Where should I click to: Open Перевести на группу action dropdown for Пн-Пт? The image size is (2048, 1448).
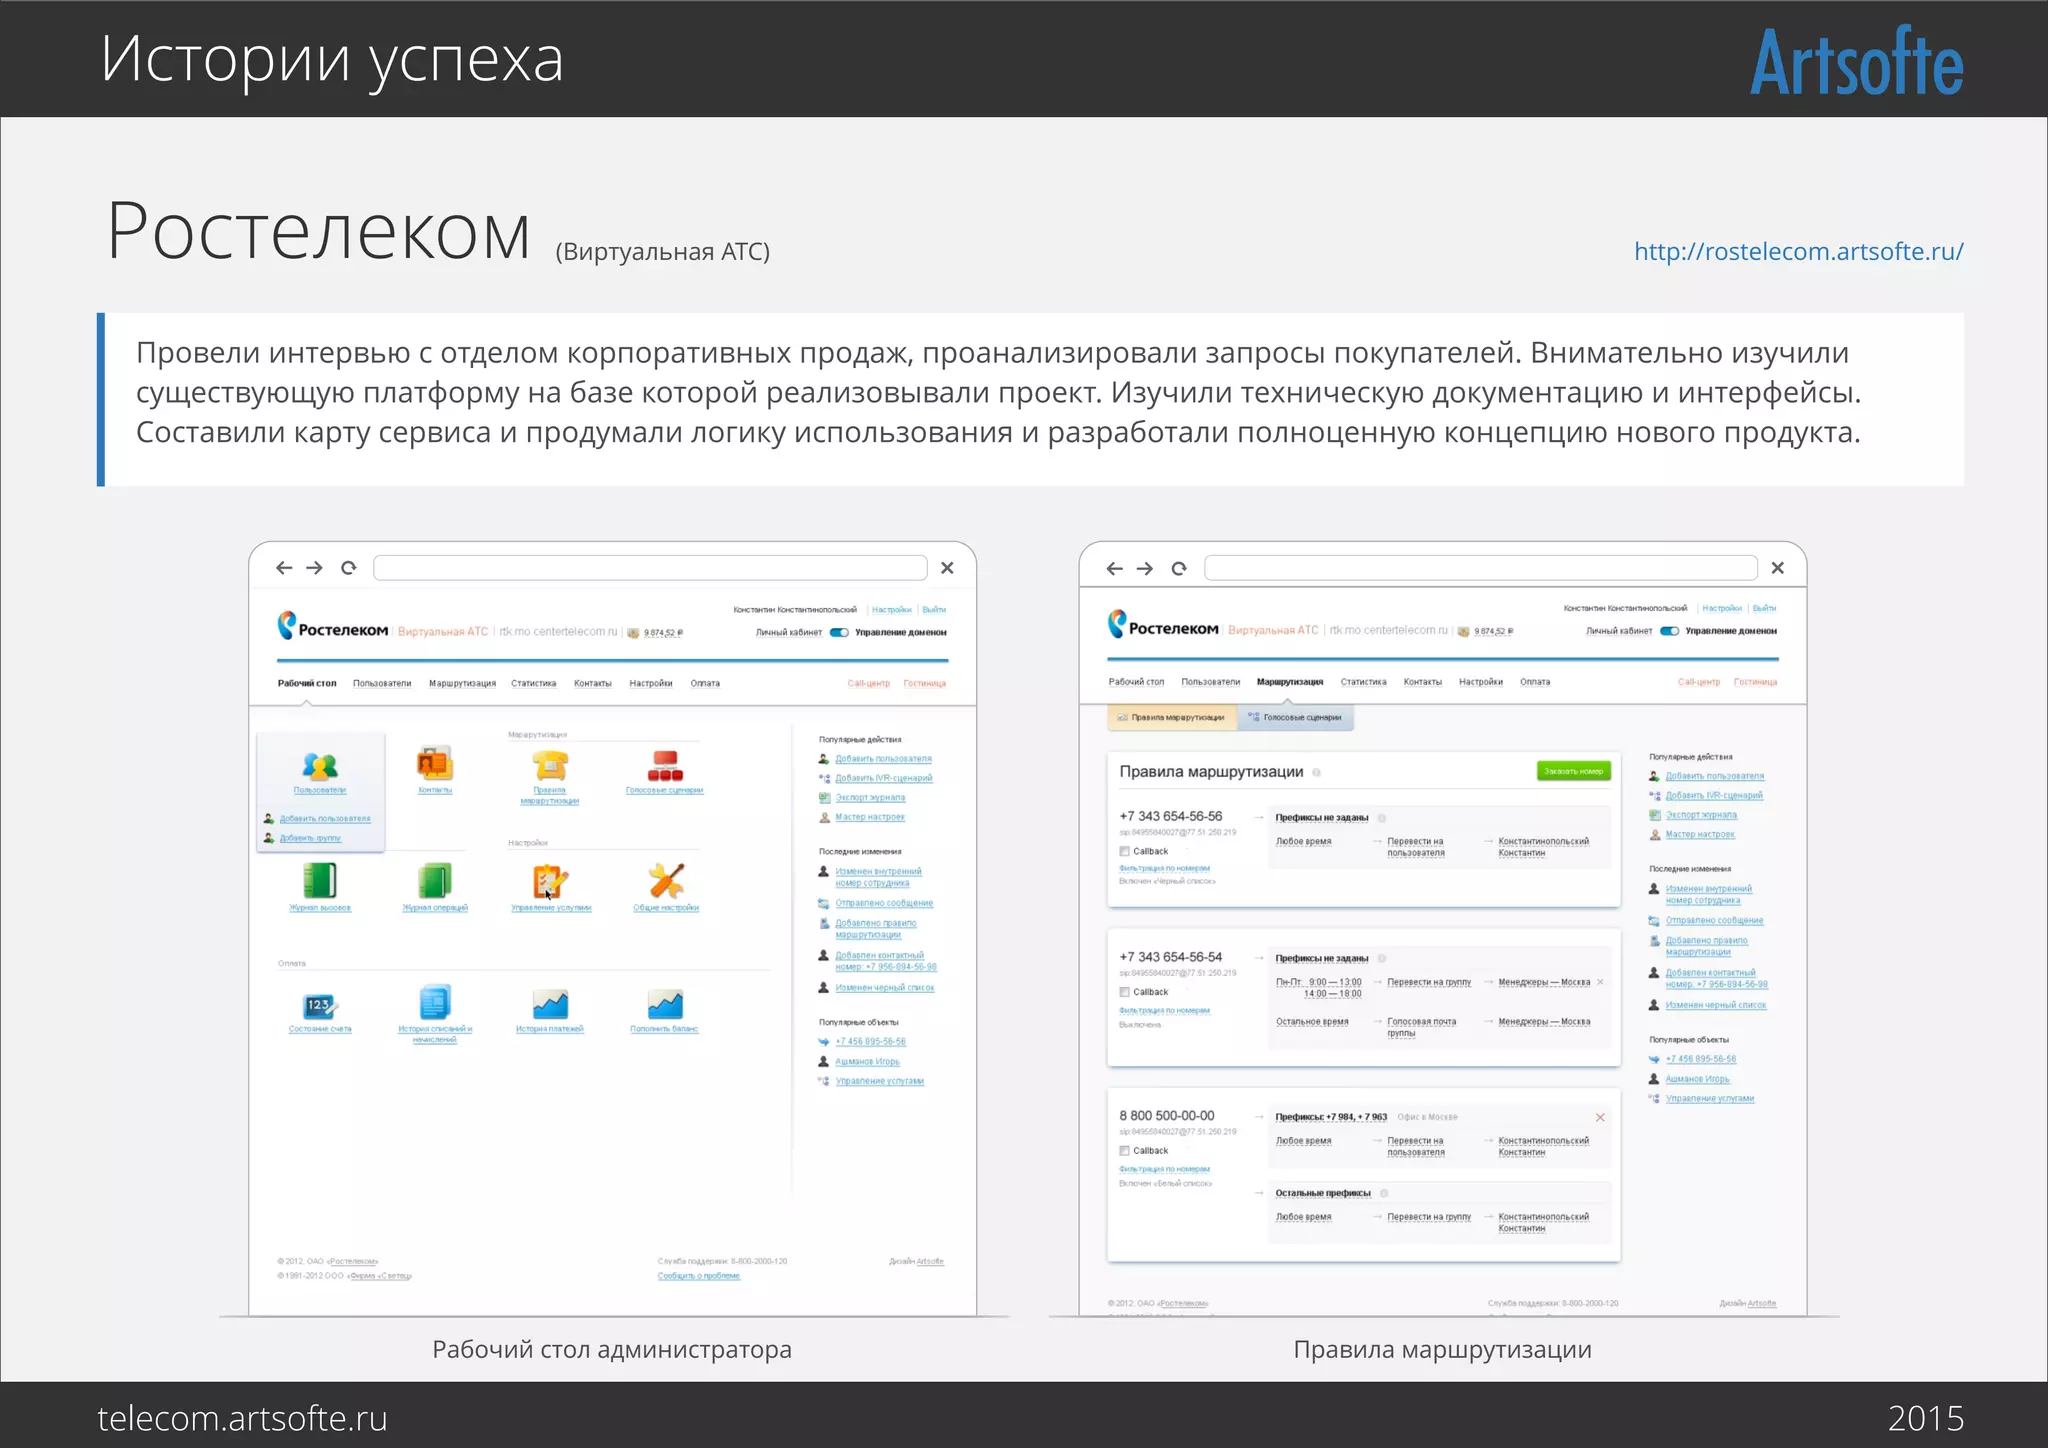click(1429, 983)
